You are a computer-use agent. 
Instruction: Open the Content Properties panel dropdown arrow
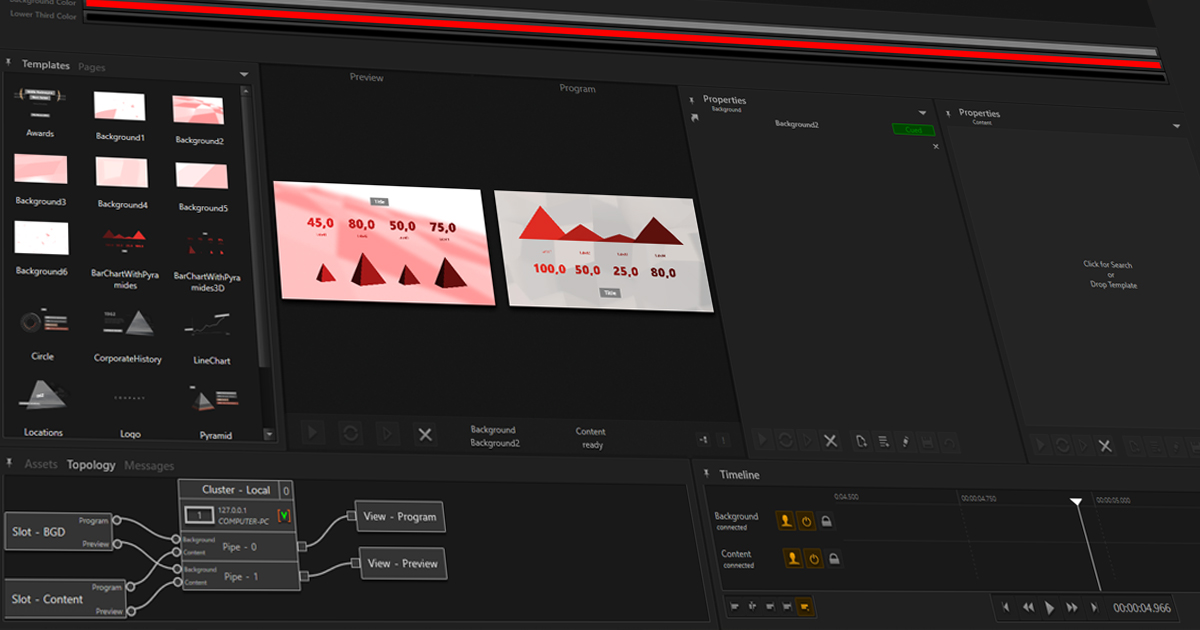click(1176, 126)
